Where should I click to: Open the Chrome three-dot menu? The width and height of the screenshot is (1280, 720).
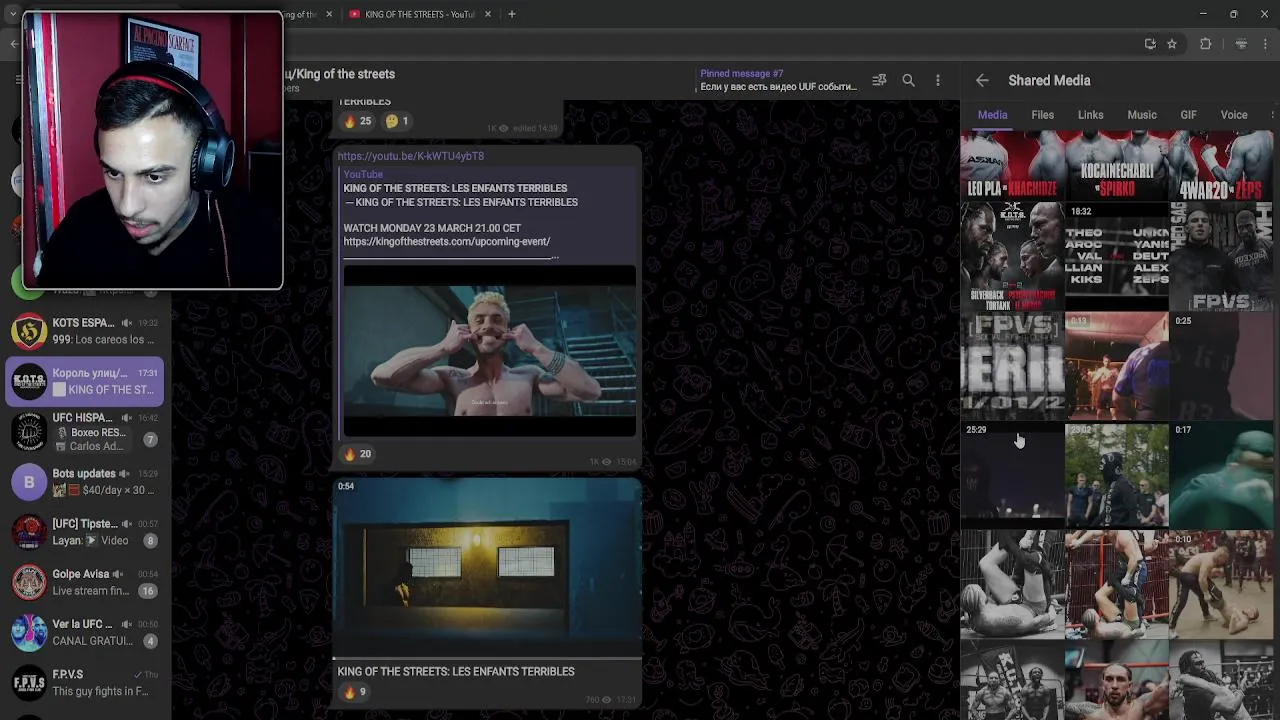click(x=1267, y=44)
